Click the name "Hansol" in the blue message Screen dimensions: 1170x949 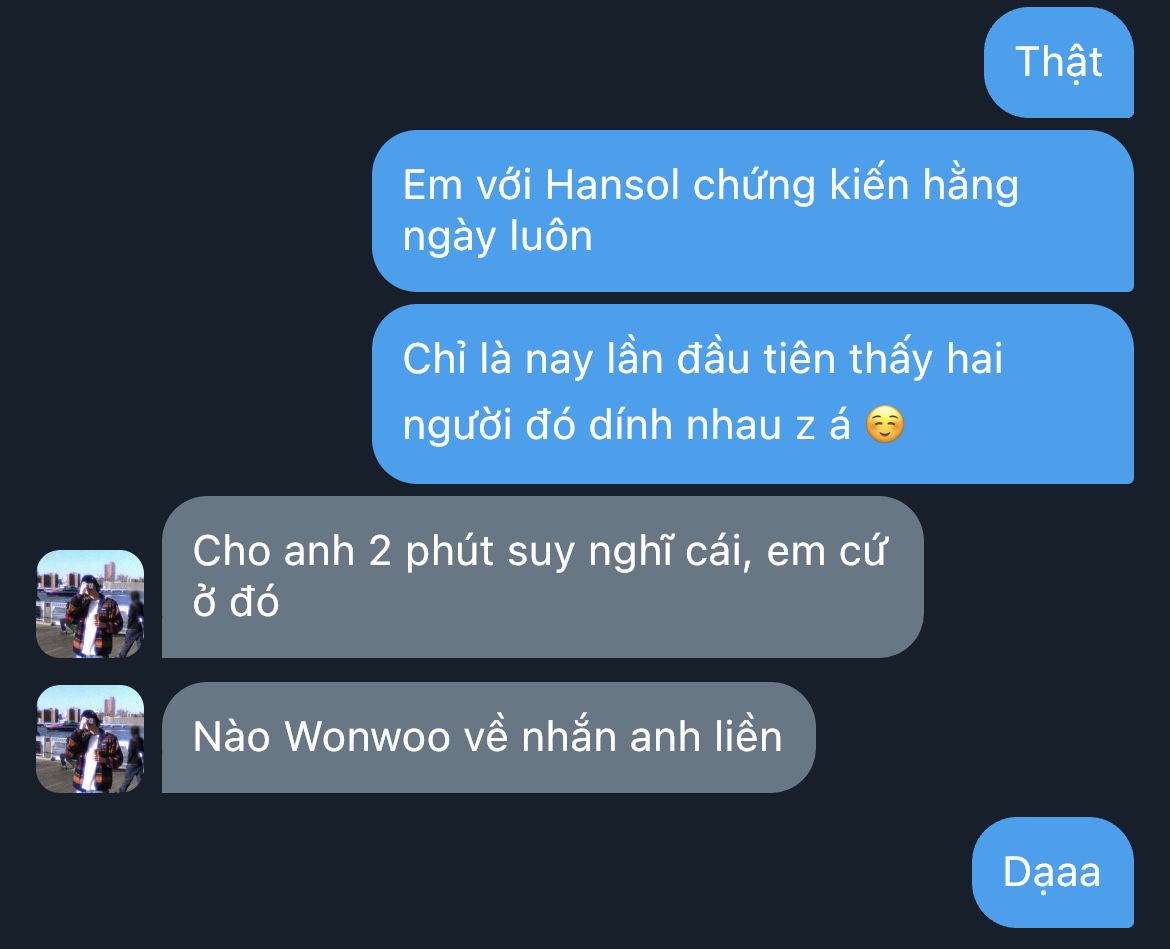pos(613,185)
